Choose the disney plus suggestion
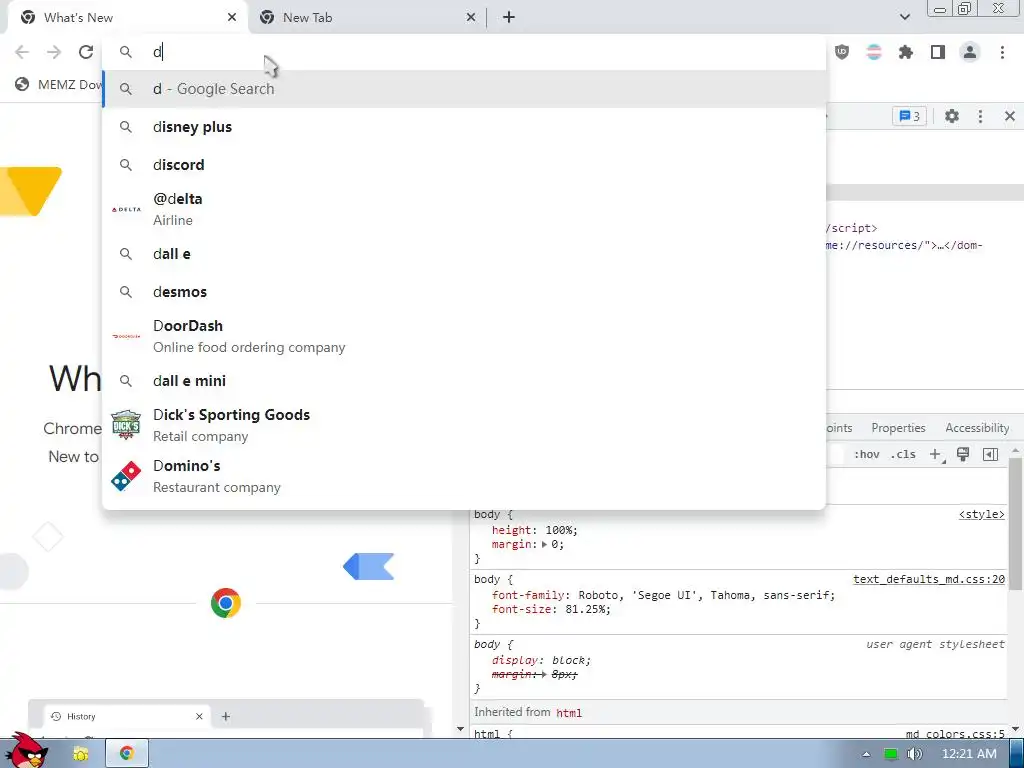 click(464, 127)
